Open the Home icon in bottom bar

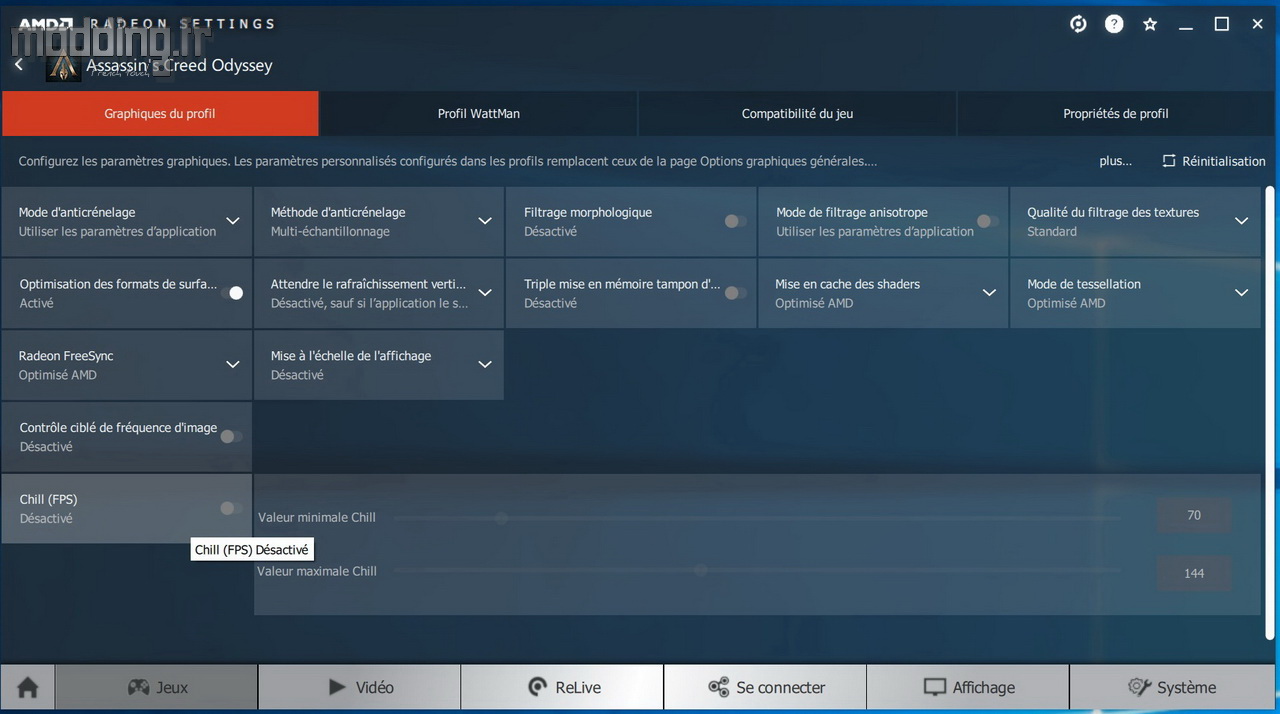[28, 688]
